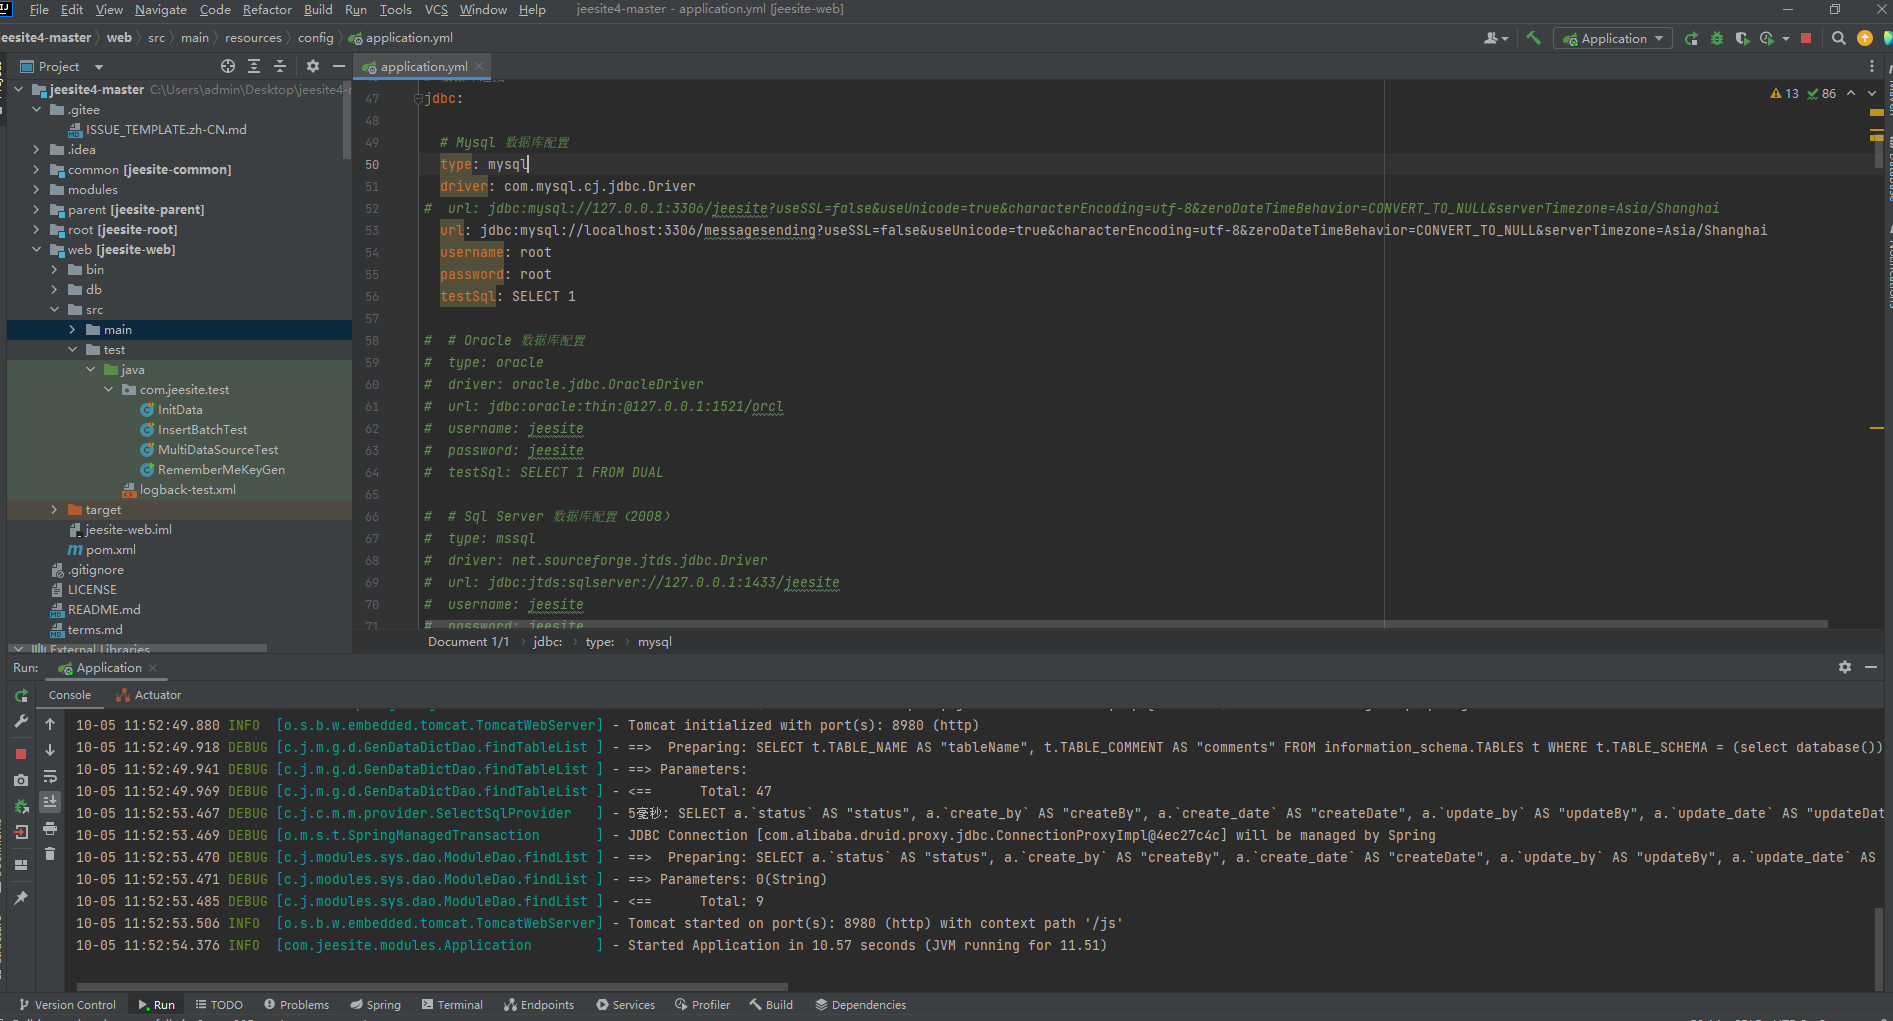Image resolution: width=1893 pixels, height=1021 pixels.
Task: Expand all nodes in the Project panel
Action: pyautogui.click(x=254, y=66)
